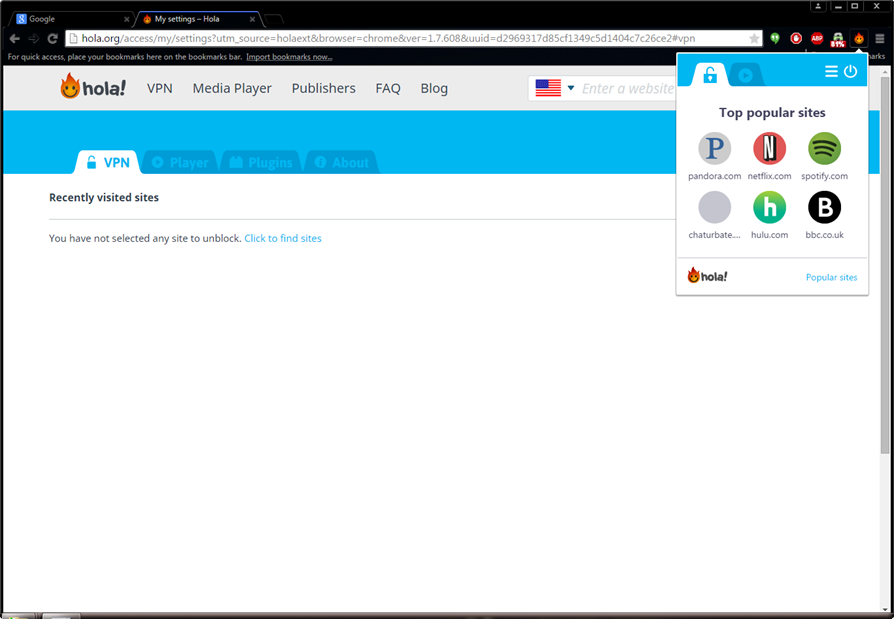894x619 pixels.
Task: Reload the current page
Action: [52, 38]
